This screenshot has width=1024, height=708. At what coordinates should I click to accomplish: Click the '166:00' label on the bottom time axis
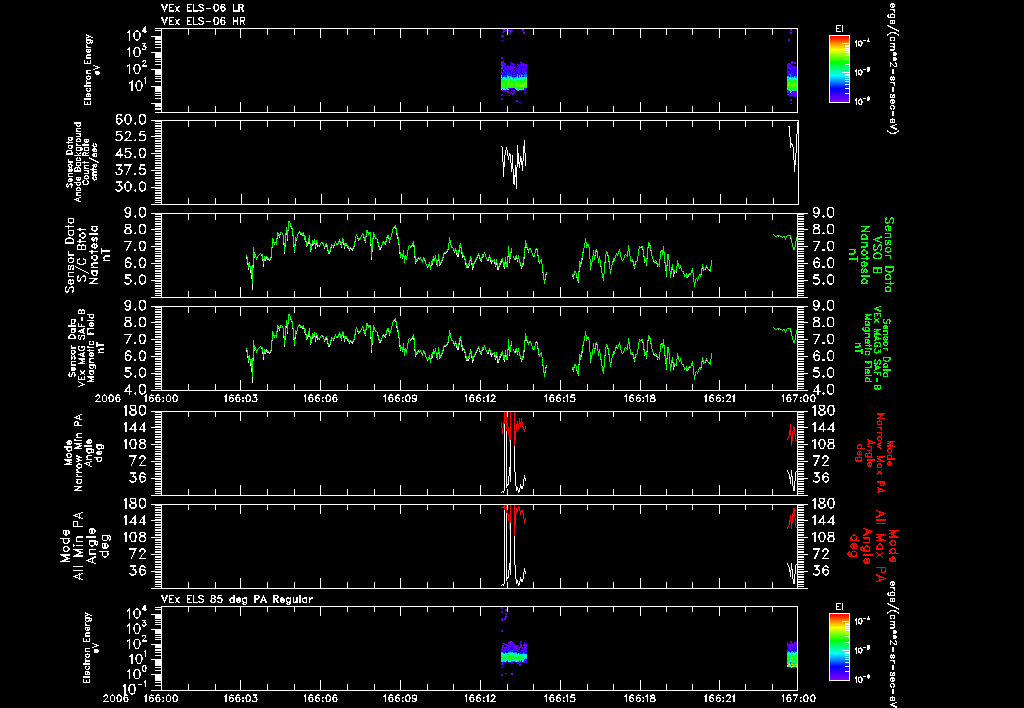(161, 698)
